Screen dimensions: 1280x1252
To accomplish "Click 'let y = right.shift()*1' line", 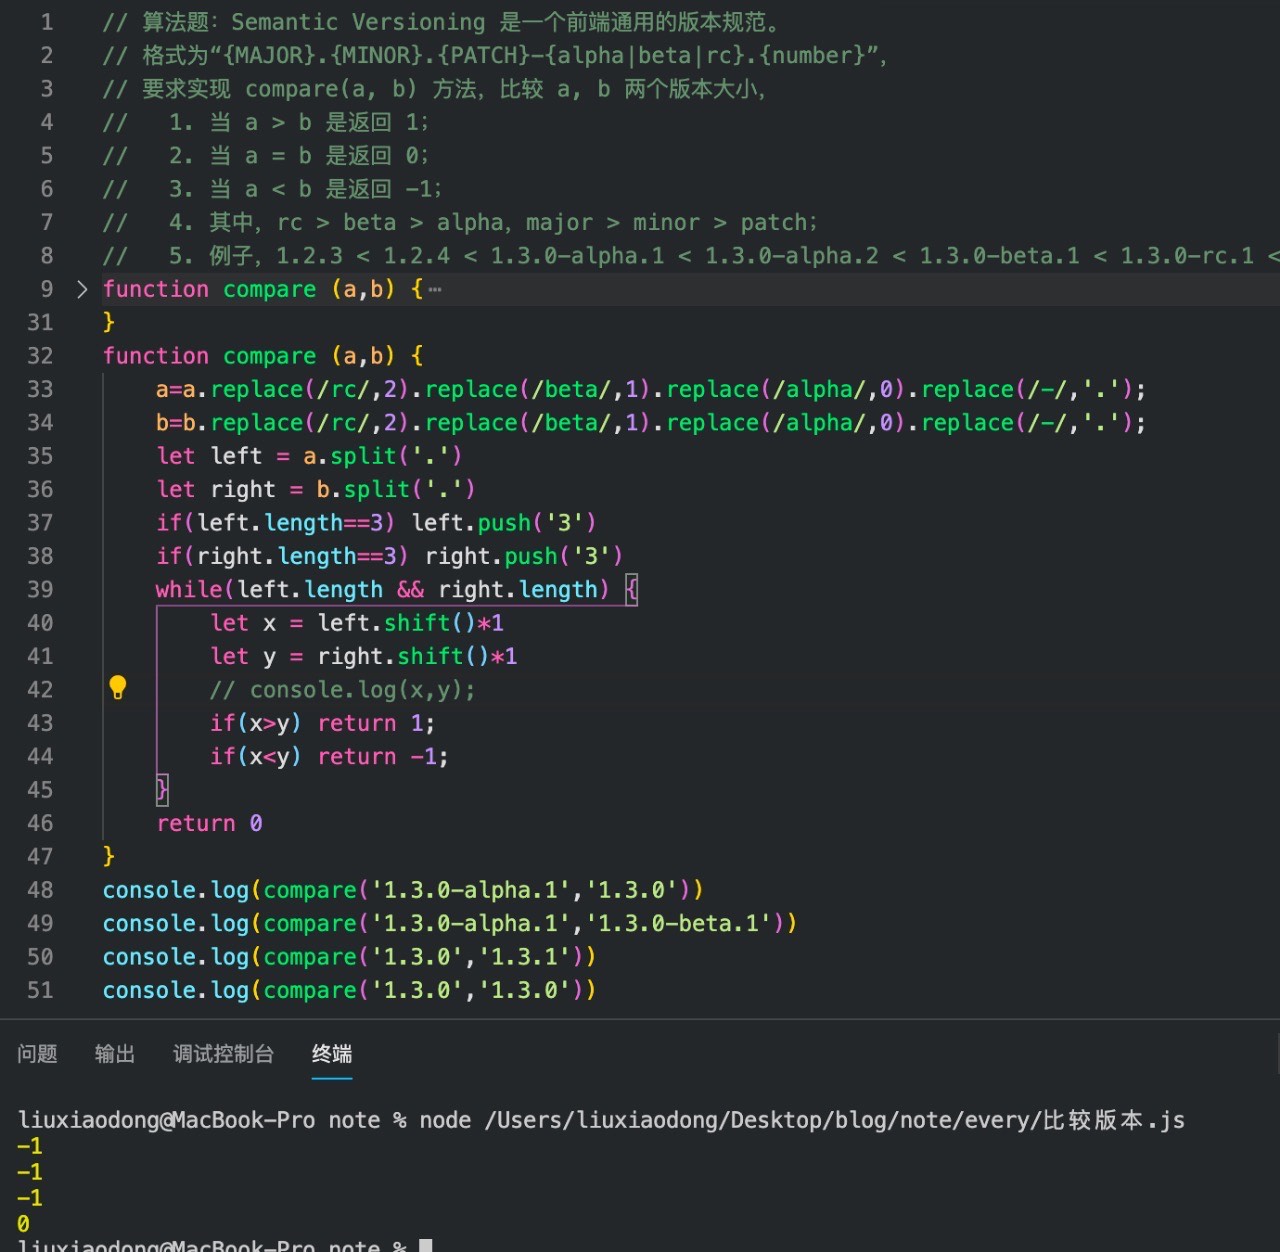I will pyautogui.click(x=364, y=656).
